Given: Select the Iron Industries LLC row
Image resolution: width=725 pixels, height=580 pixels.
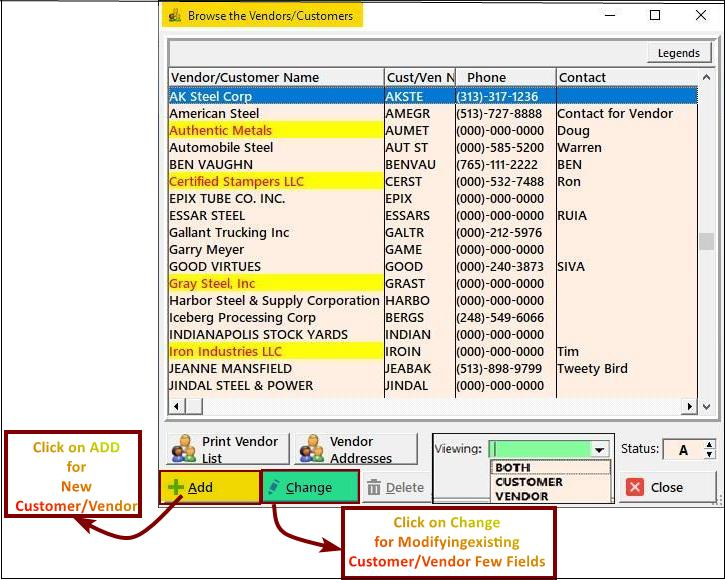Looking at the screenshot, I should [433, 352].
